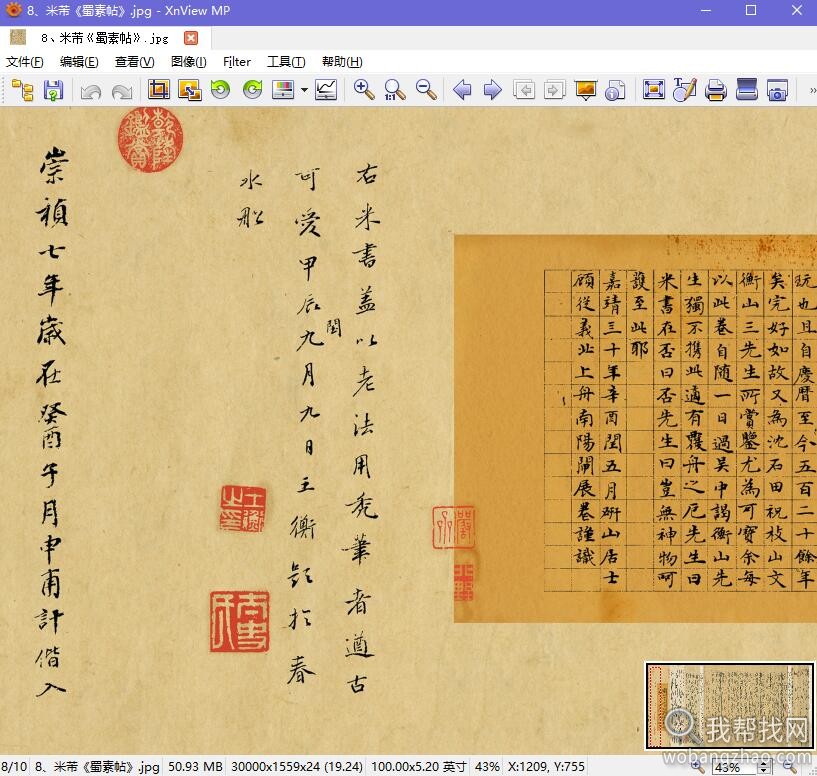Click the Scanner acquire icon
This screenshot has height=776, width=817.
pos(747,90)
